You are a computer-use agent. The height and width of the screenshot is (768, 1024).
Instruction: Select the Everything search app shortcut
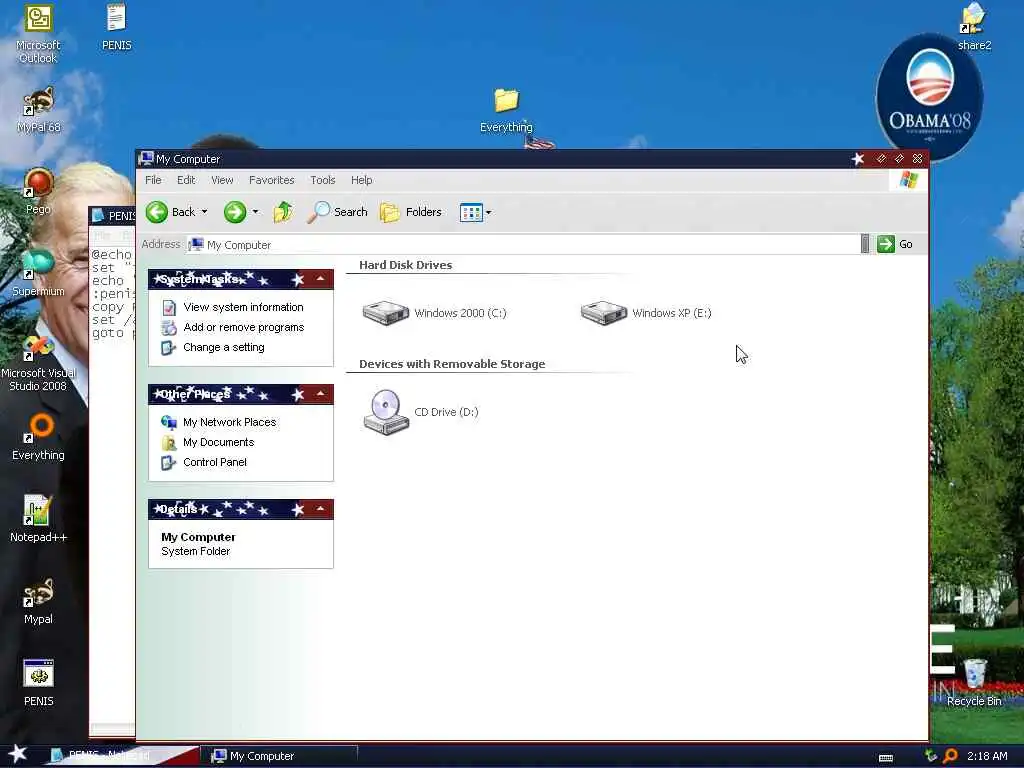pos(39,437)
